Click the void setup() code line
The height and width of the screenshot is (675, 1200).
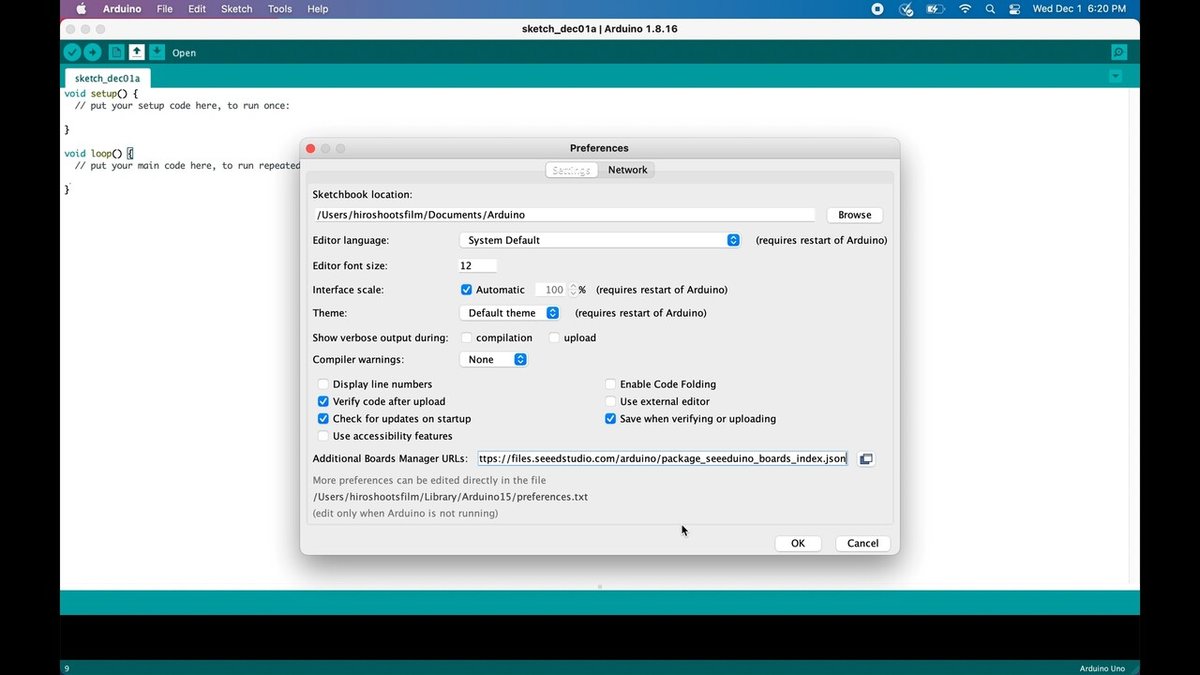coord(101,93)
